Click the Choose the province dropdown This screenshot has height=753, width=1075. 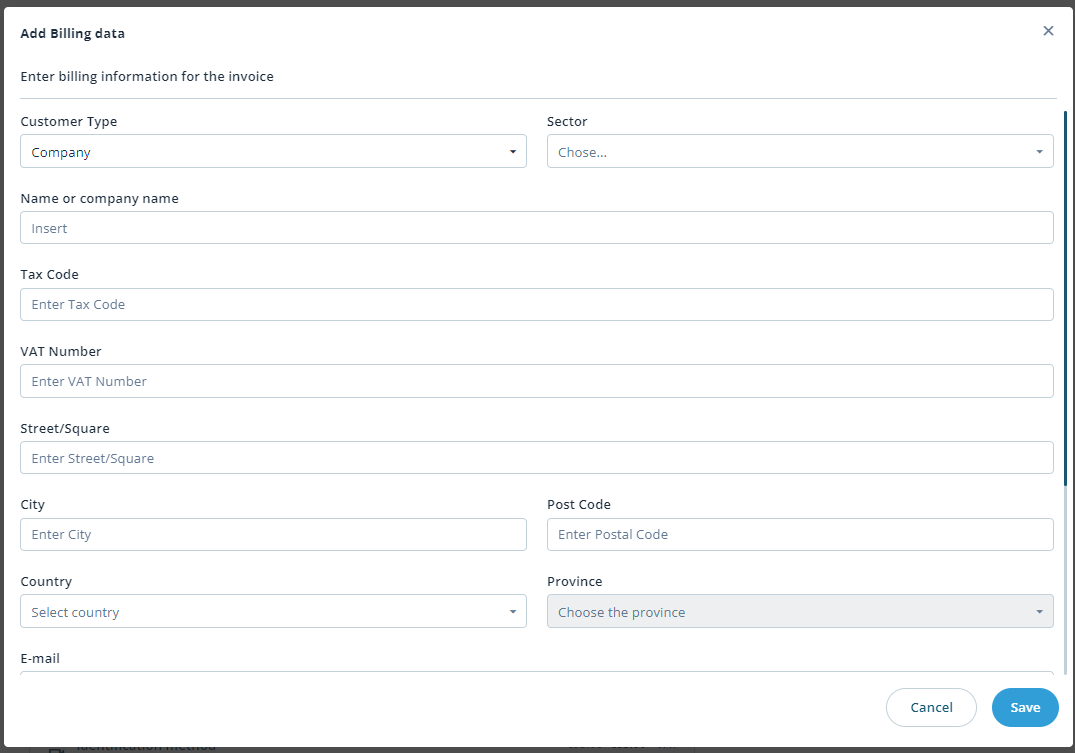click(x=799, y=612)
